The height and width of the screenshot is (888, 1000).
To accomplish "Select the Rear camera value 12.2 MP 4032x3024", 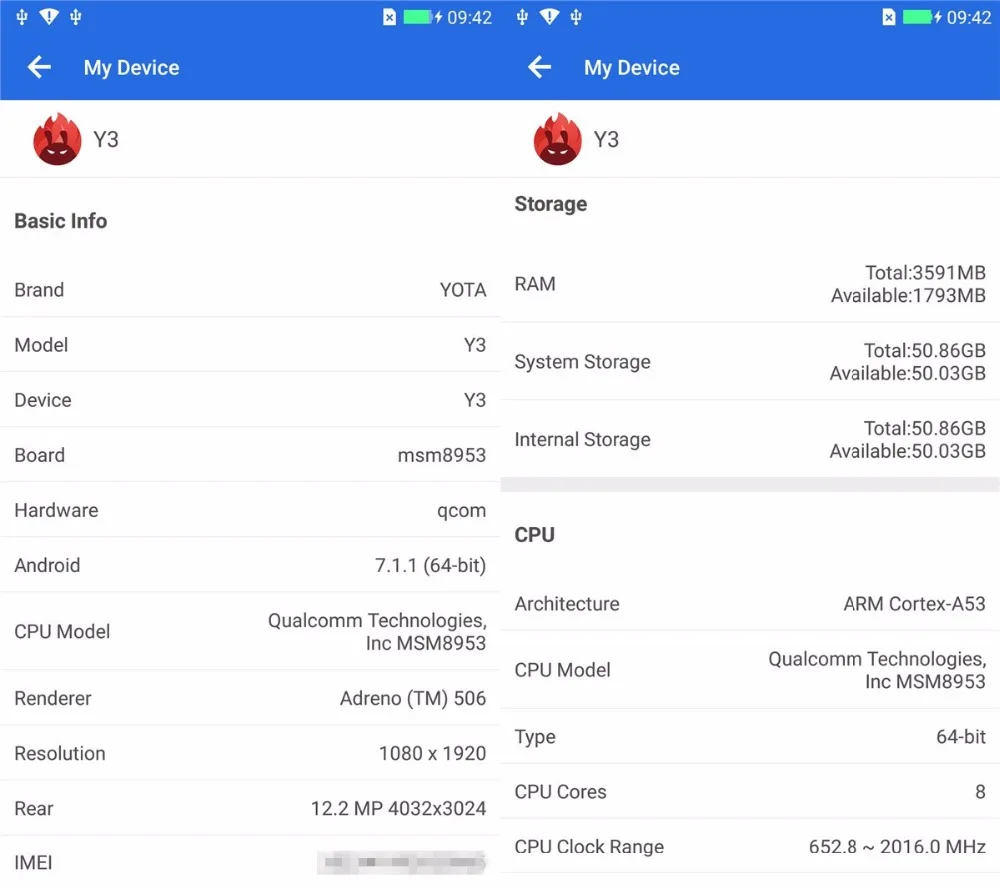I will coord(399,809).
